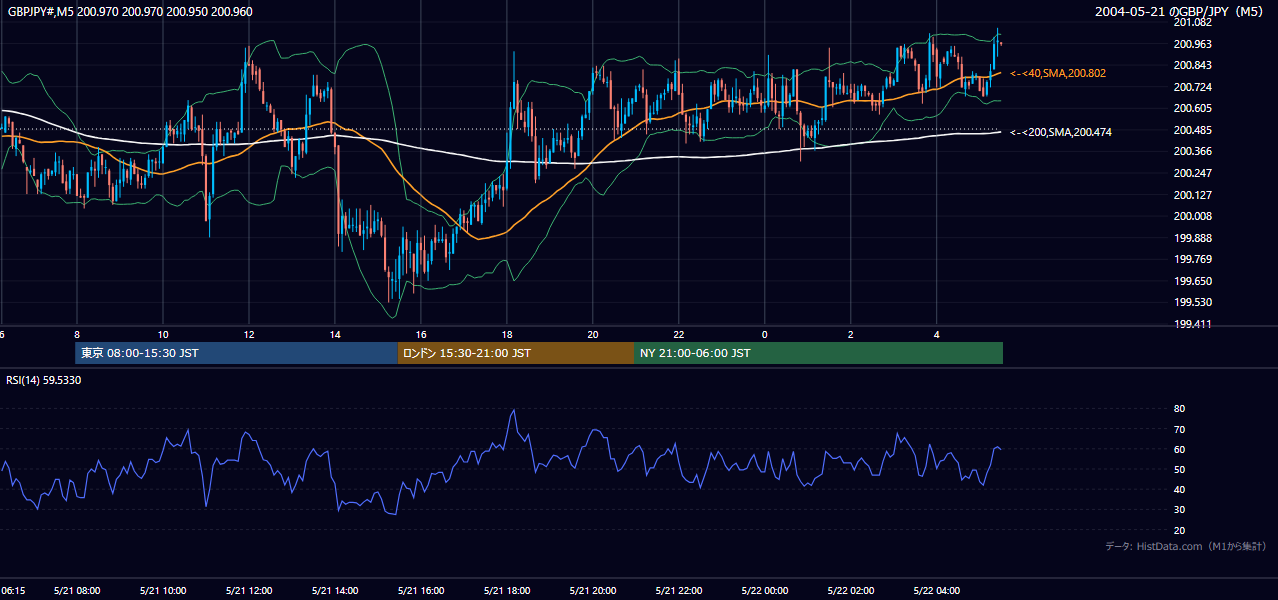The image size is (1278, 600).
Task: Click the 5/21 18:00 date label
Action: tap(507, 591)
